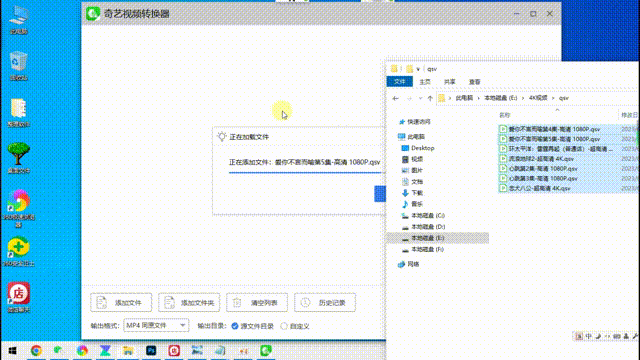Open the yellow folder desktop icon

tap(18, 113)
